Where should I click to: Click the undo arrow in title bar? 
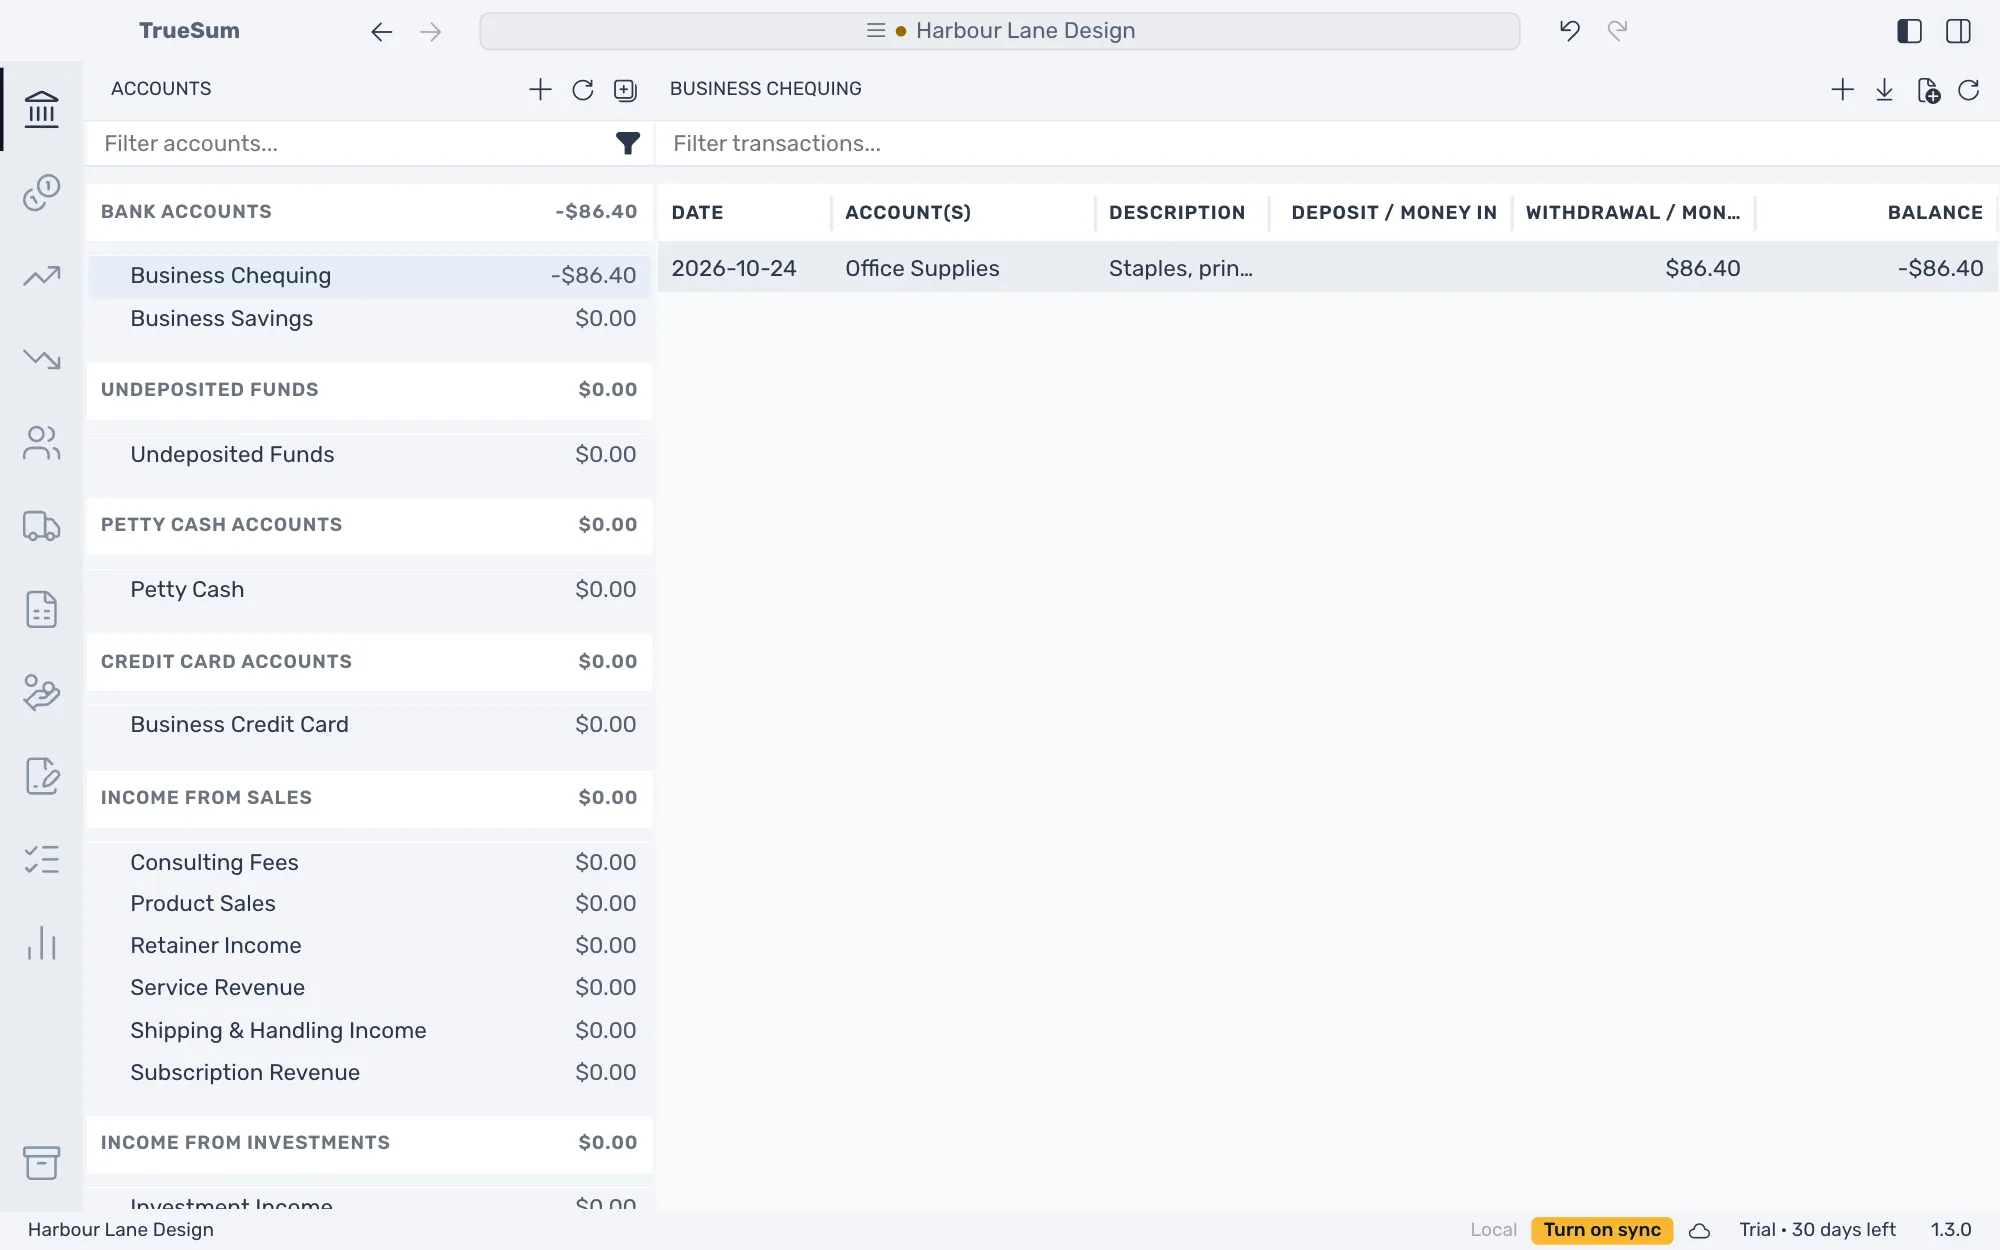click(x=1570, y=31)
